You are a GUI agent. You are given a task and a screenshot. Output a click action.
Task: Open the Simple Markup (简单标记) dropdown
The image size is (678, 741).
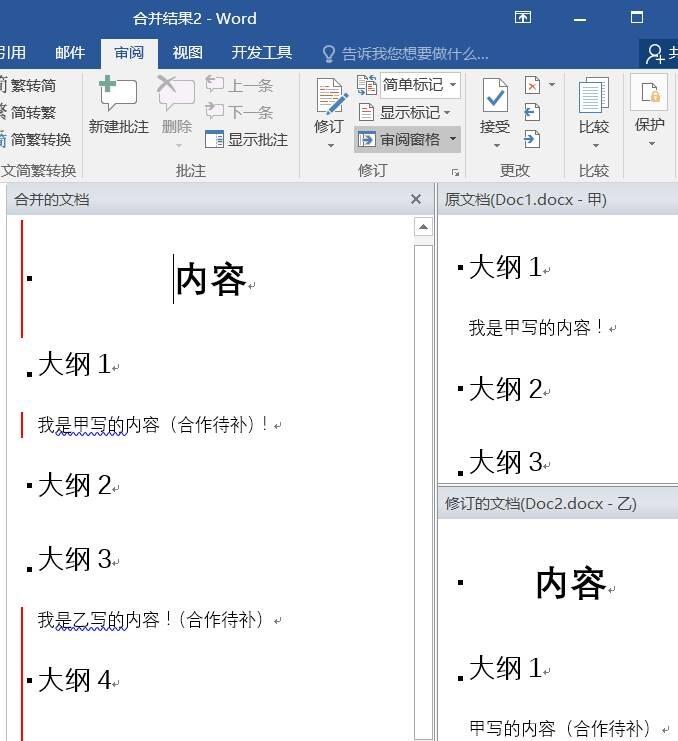421,85
